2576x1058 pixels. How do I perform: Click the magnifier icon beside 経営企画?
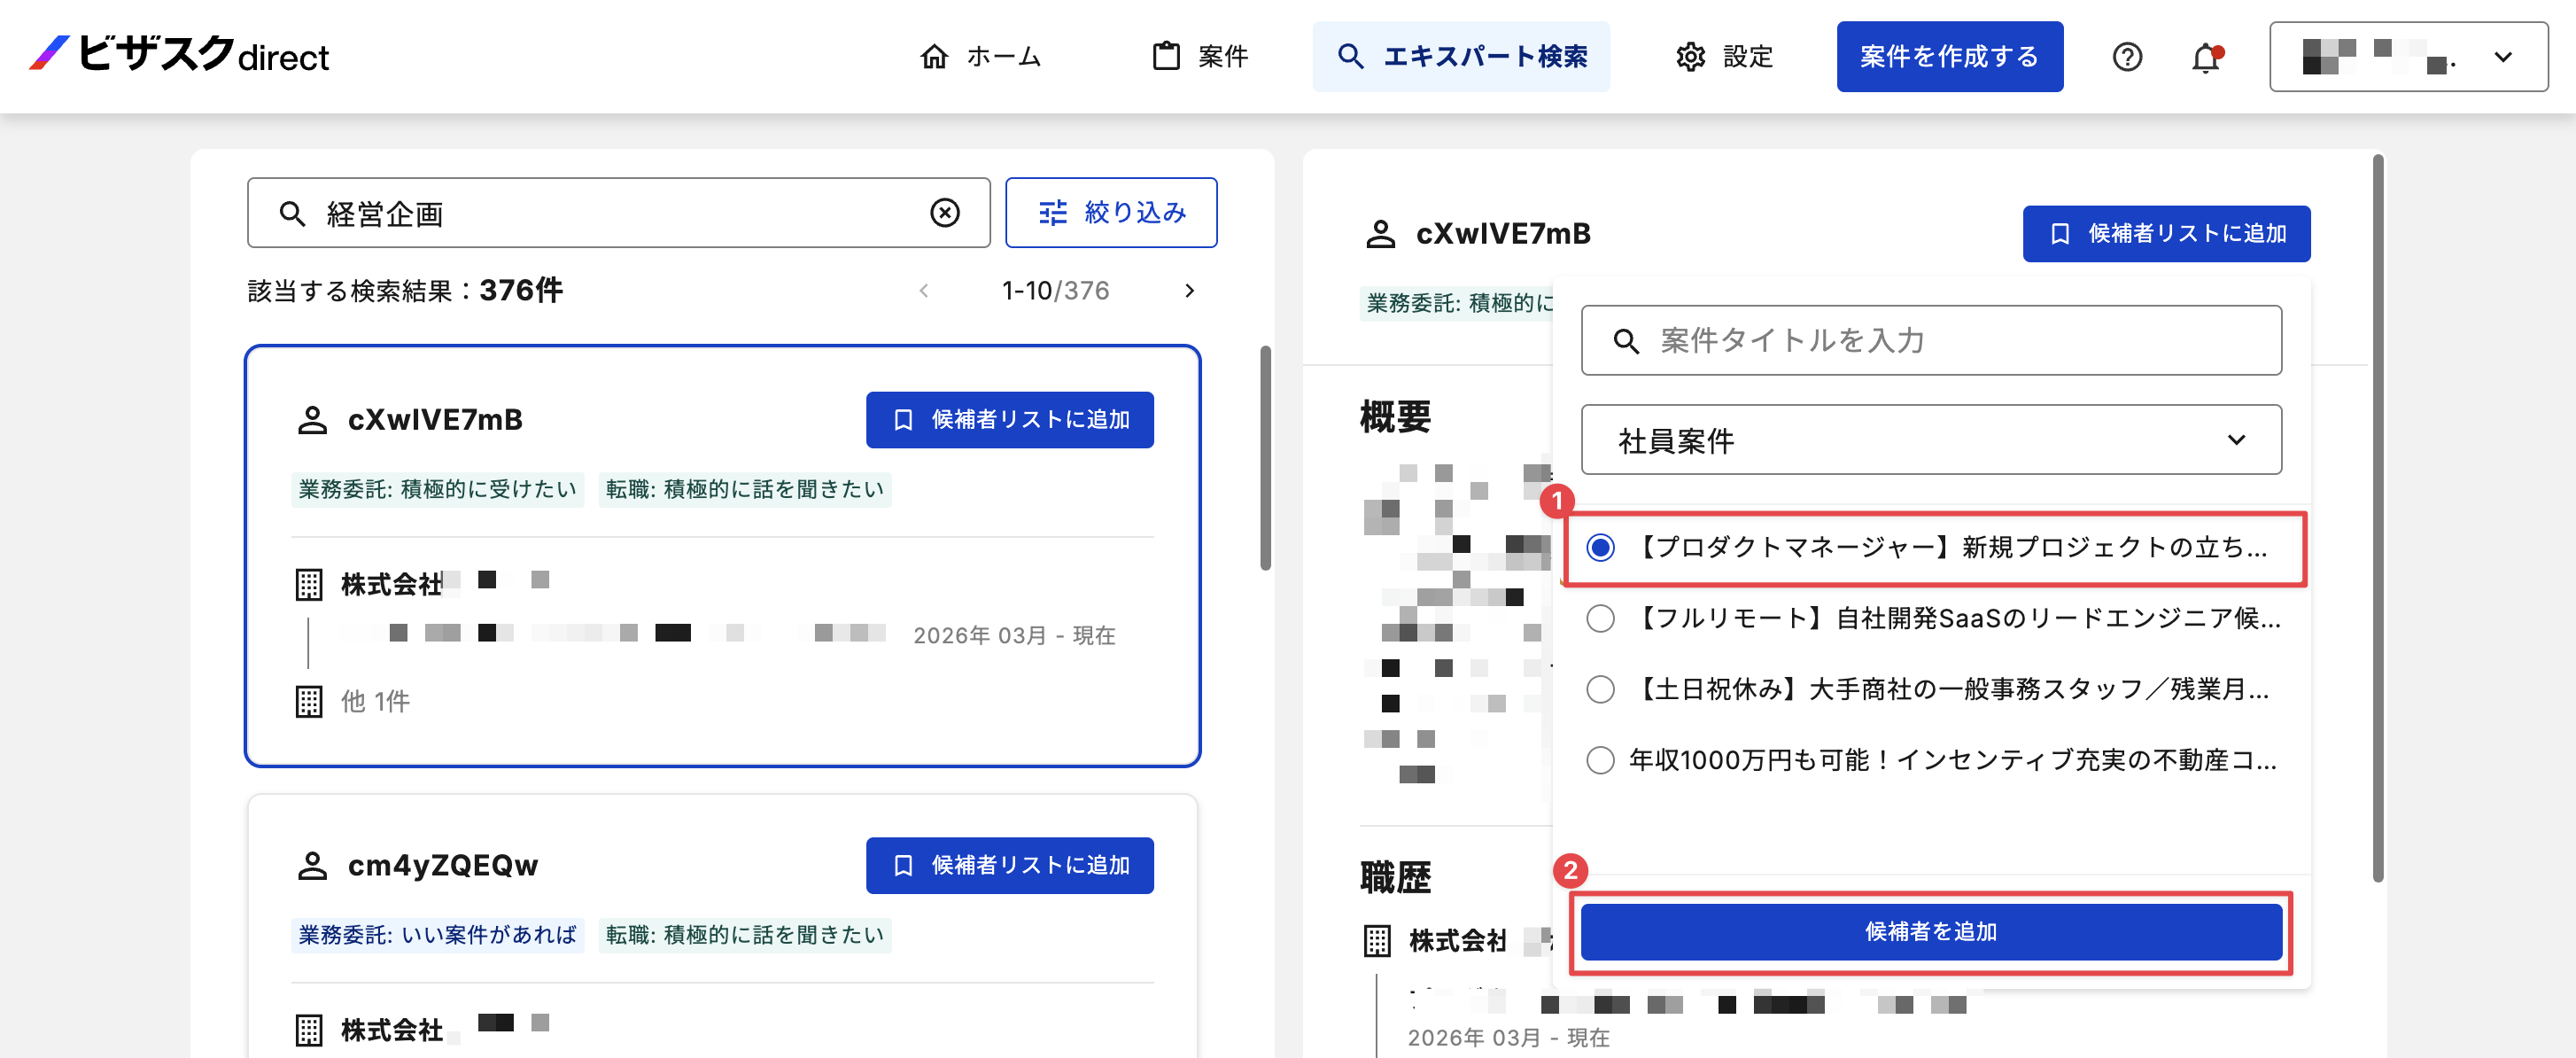(x=292, y=213)
